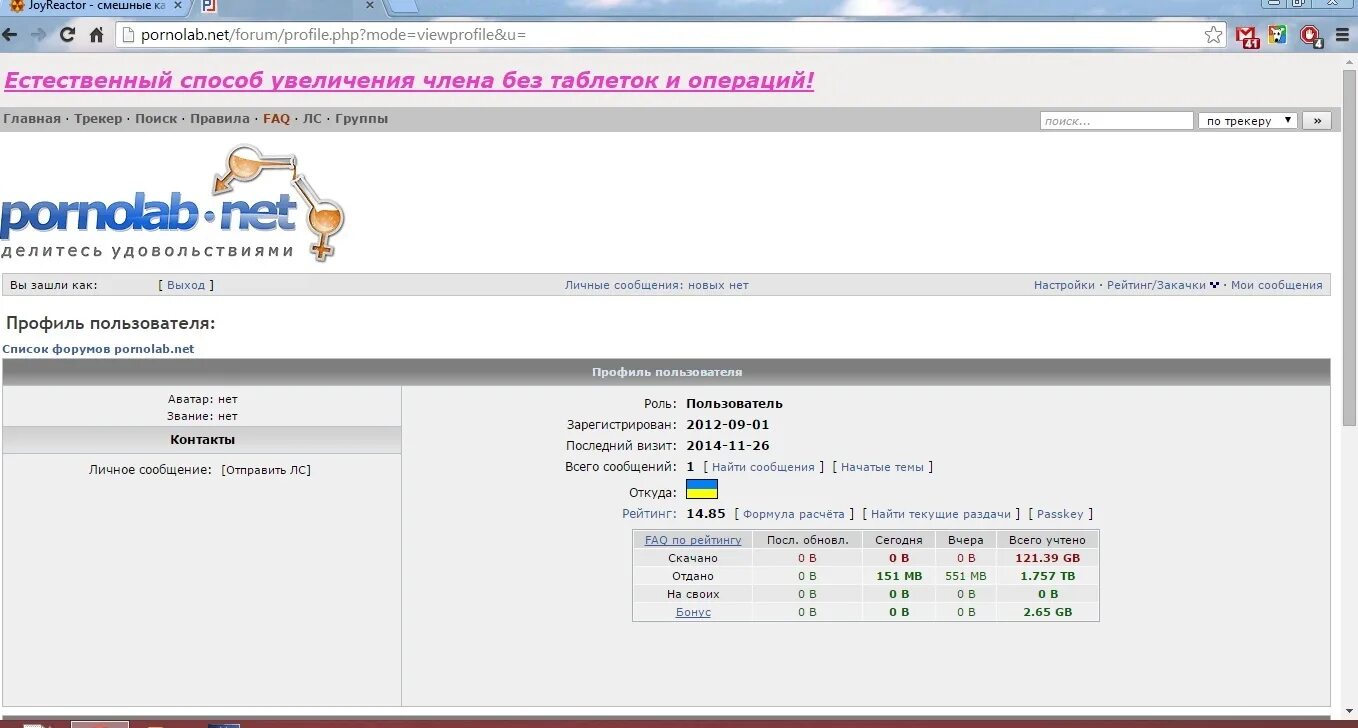Log out via the Выход link

(186, 285)
